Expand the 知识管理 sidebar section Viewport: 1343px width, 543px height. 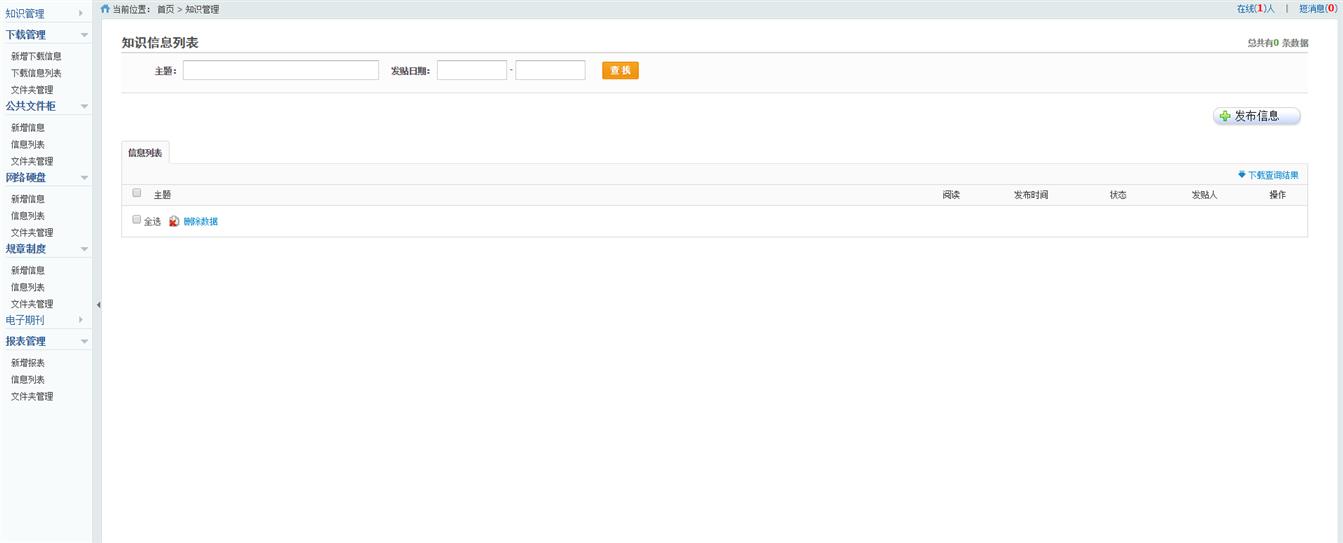[80, 14]
